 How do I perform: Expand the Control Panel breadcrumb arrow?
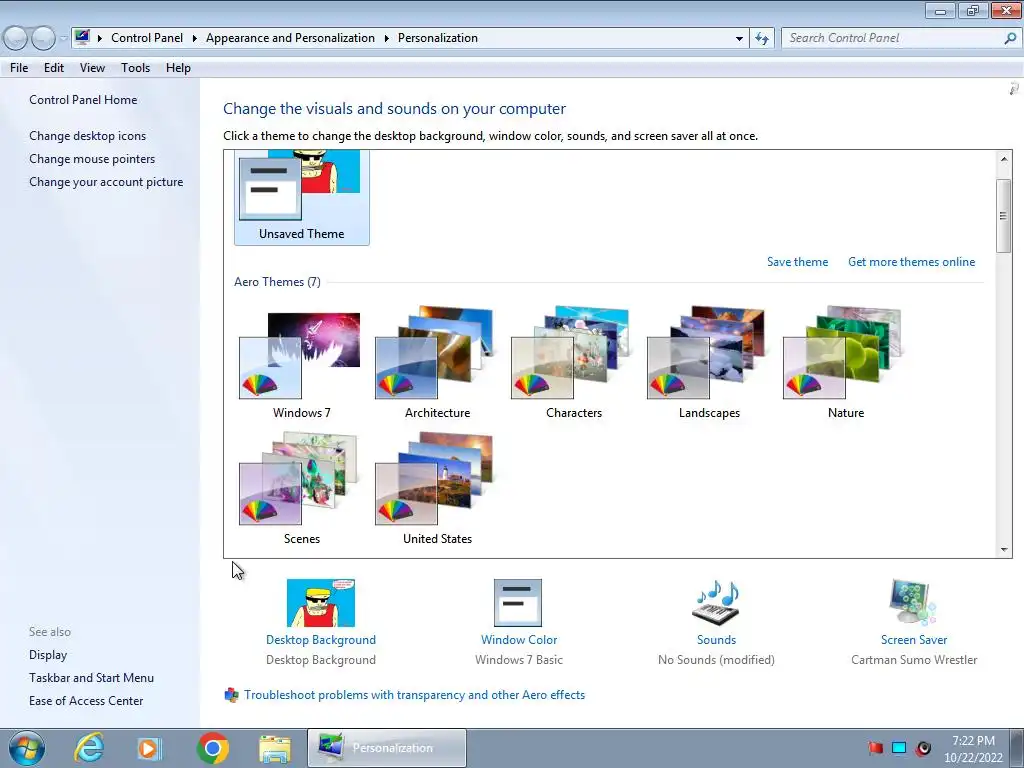(195, 38)
